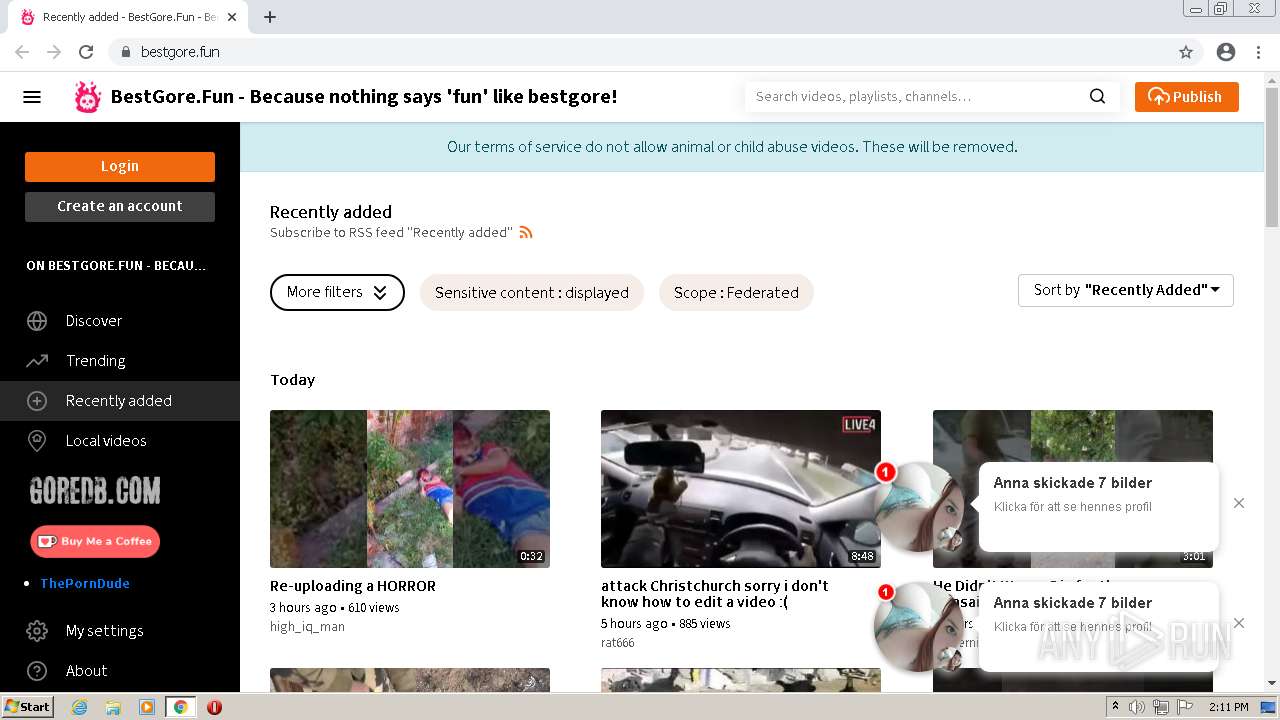
Task: Launch Internet Explorer from the taskbar
Action: pos(79,707)
